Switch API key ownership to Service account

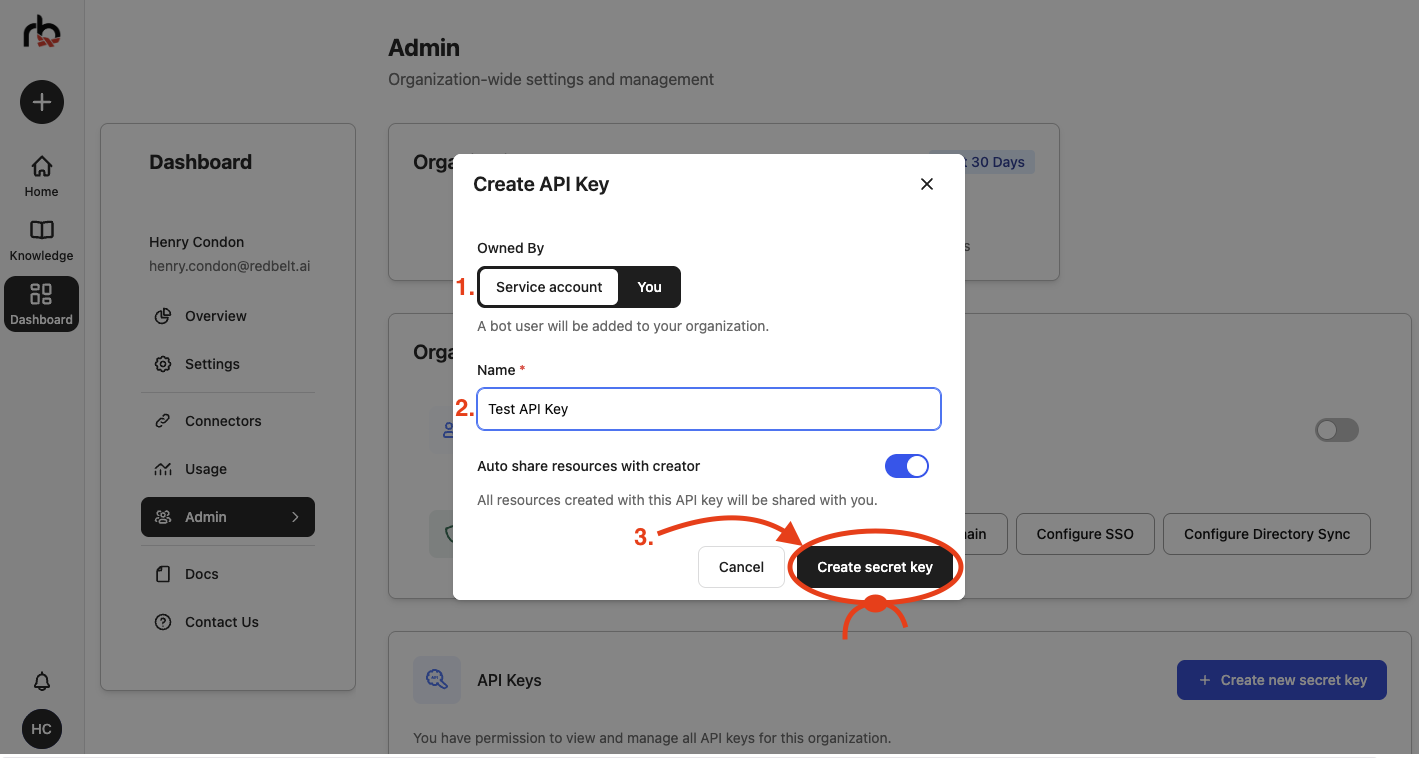548,287
